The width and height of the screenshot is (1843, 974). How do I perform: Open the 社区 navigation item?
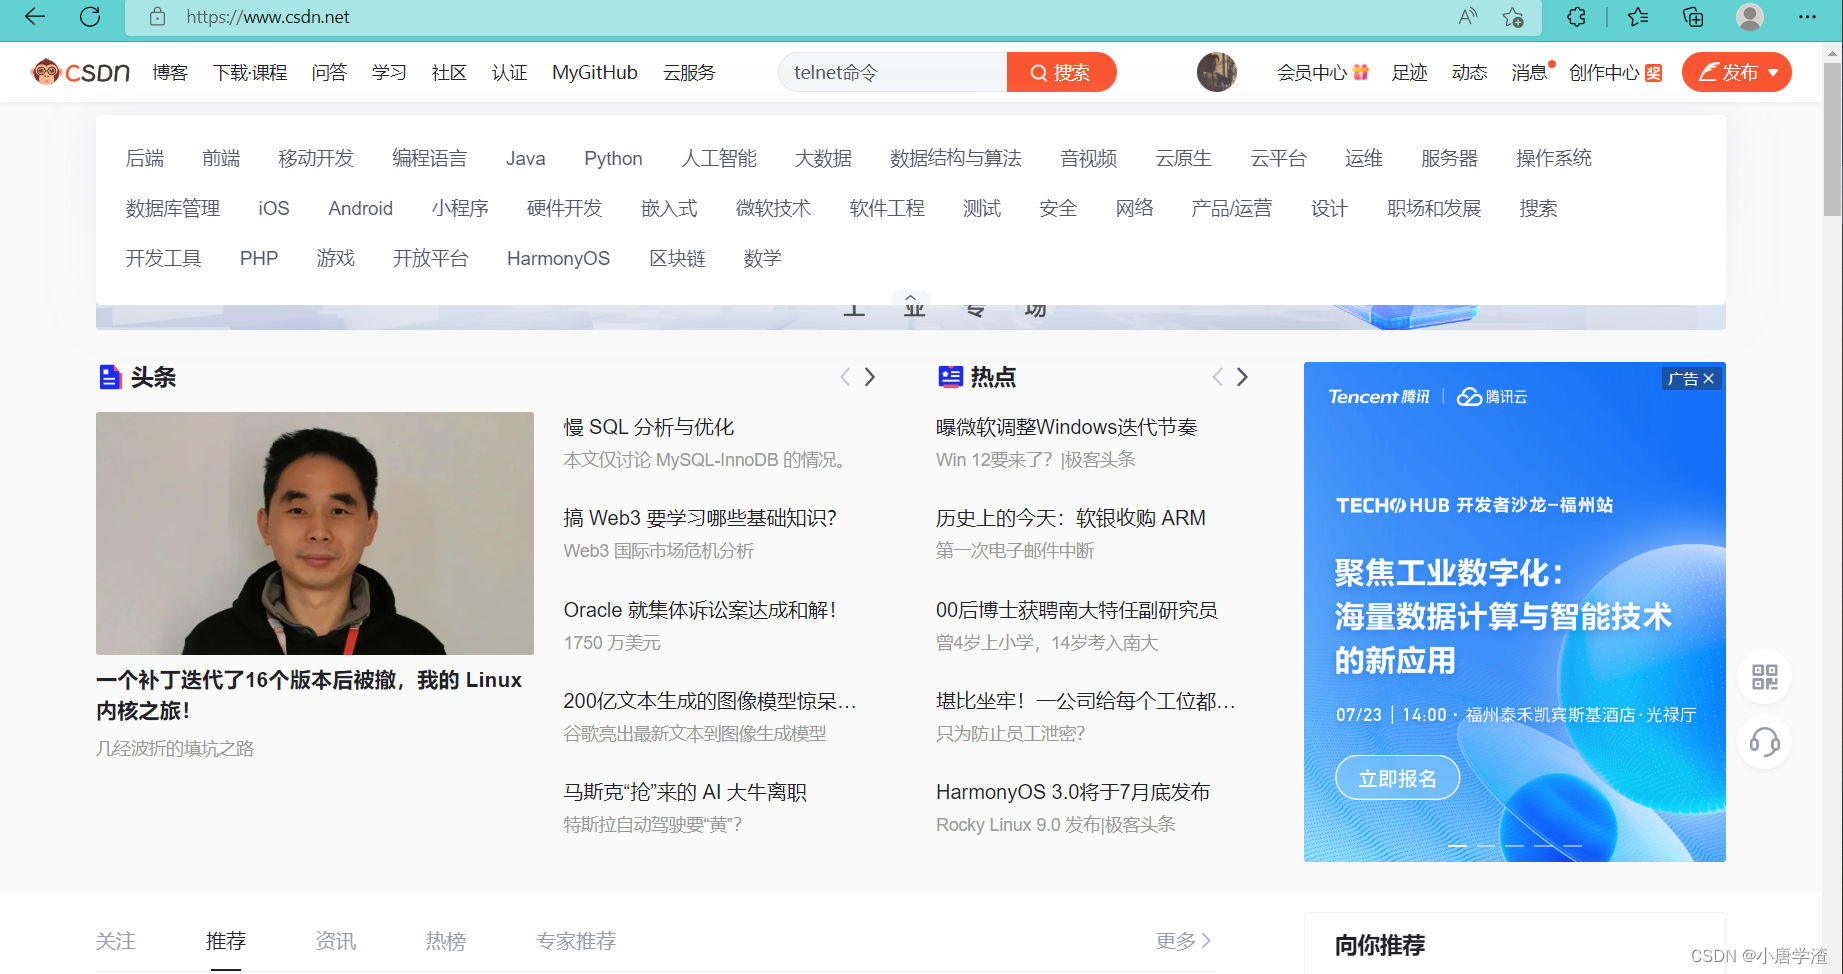[x=449, y=72]
